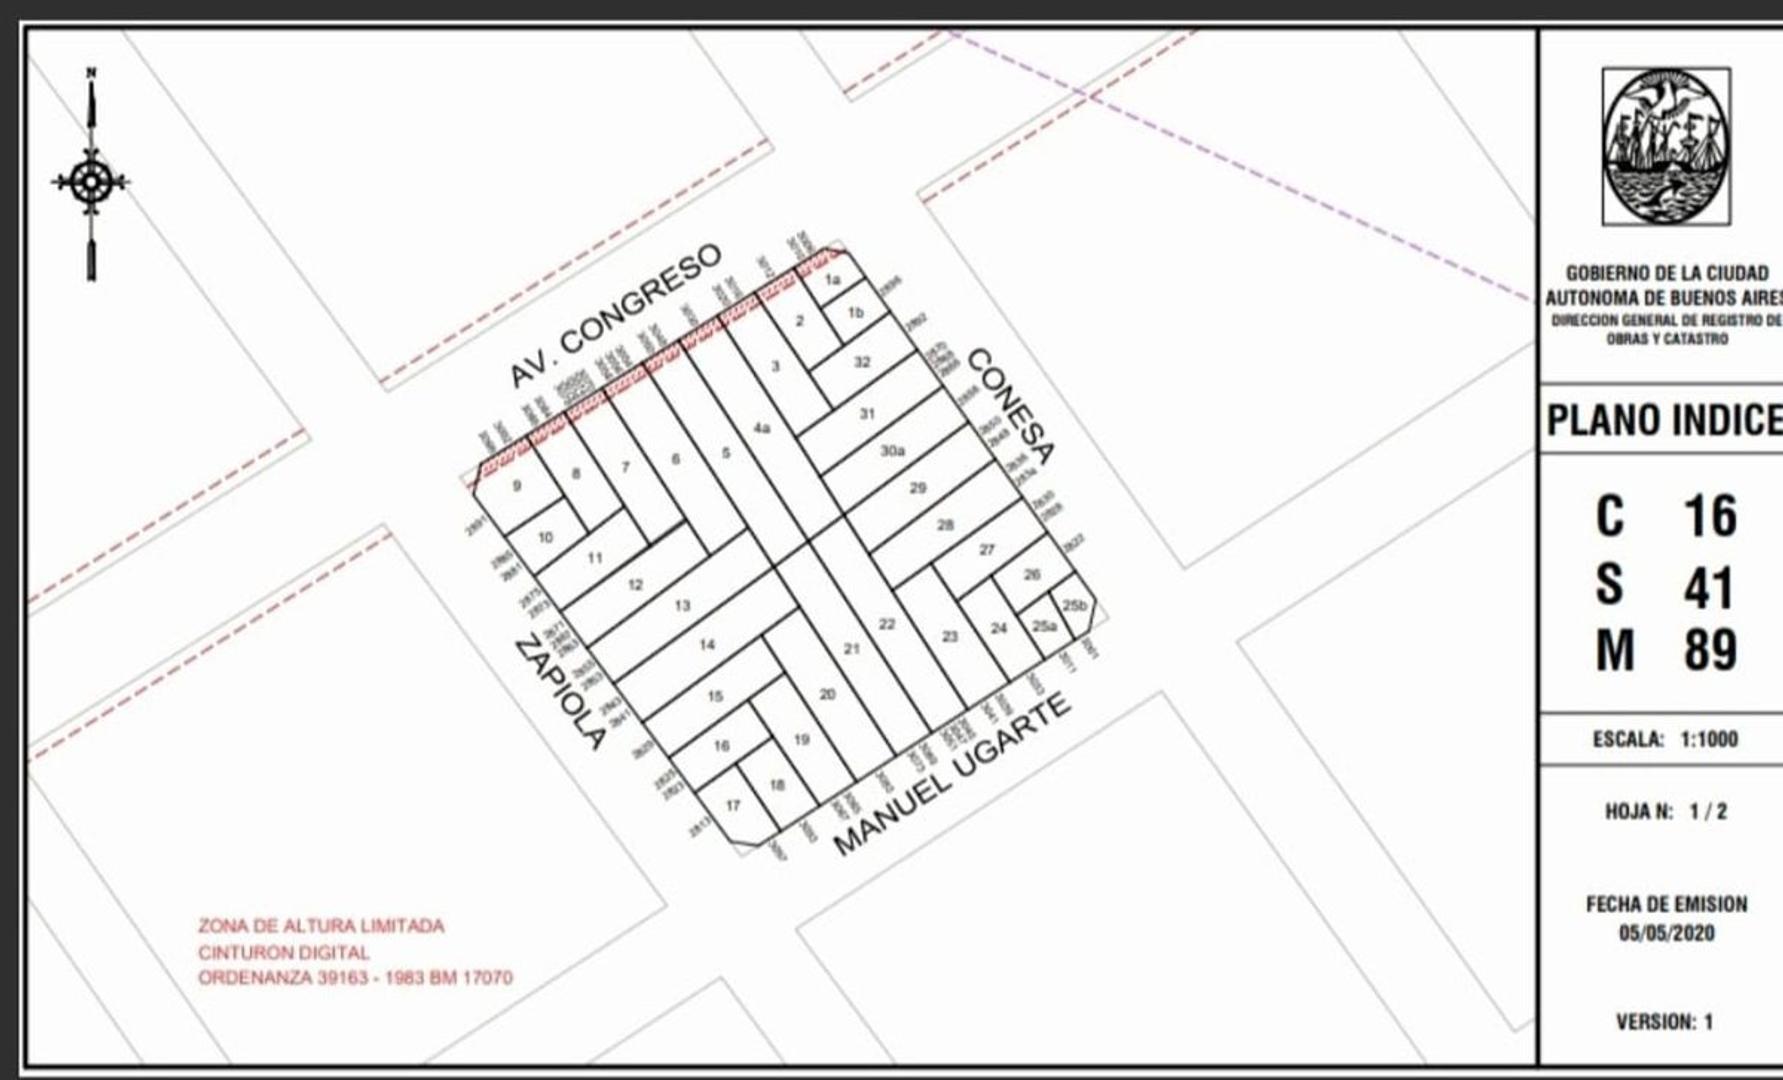Select parcel 1a at the top corner

click(832, 280)
